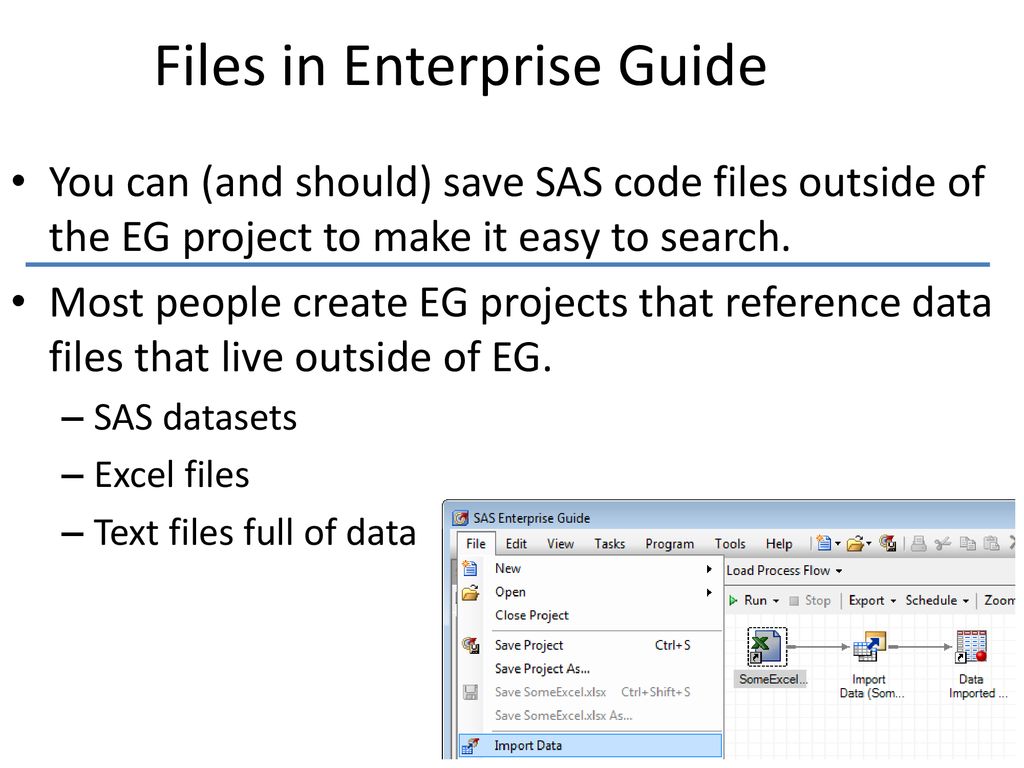Screen dimensions: 1024x768
Task: Open the File menu
Action: click(475, 543)
